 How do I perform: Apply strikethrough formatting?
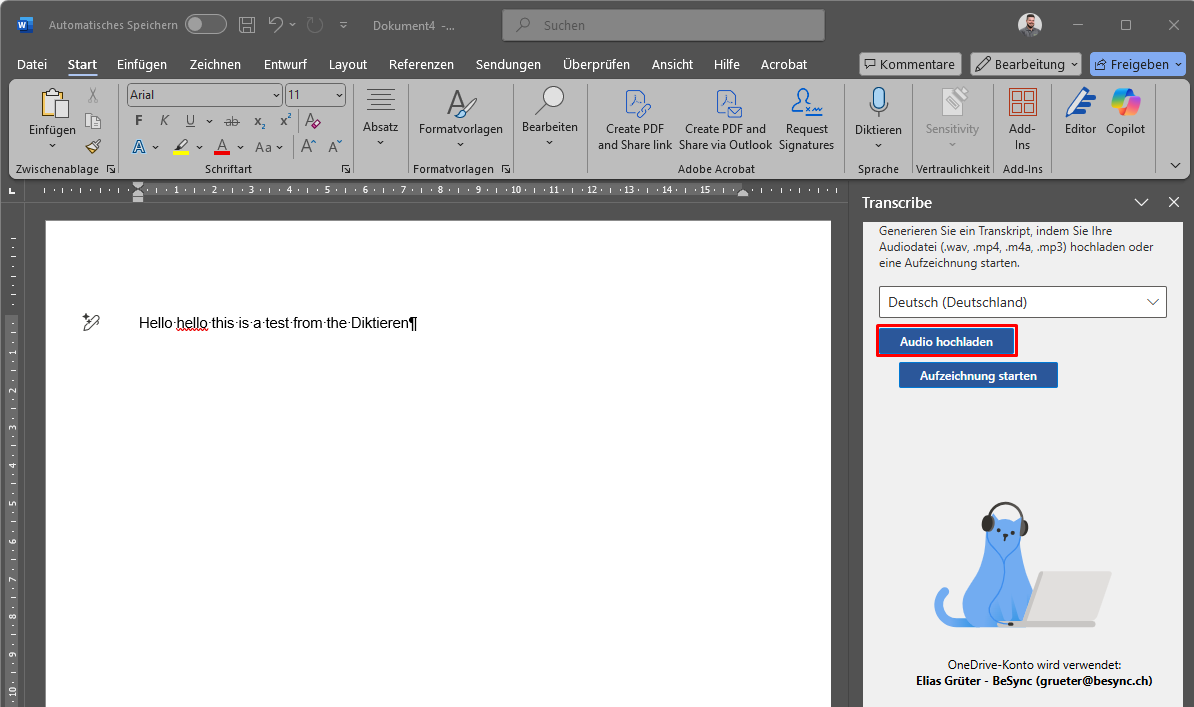pyautogui.click(x=232, y=120)
